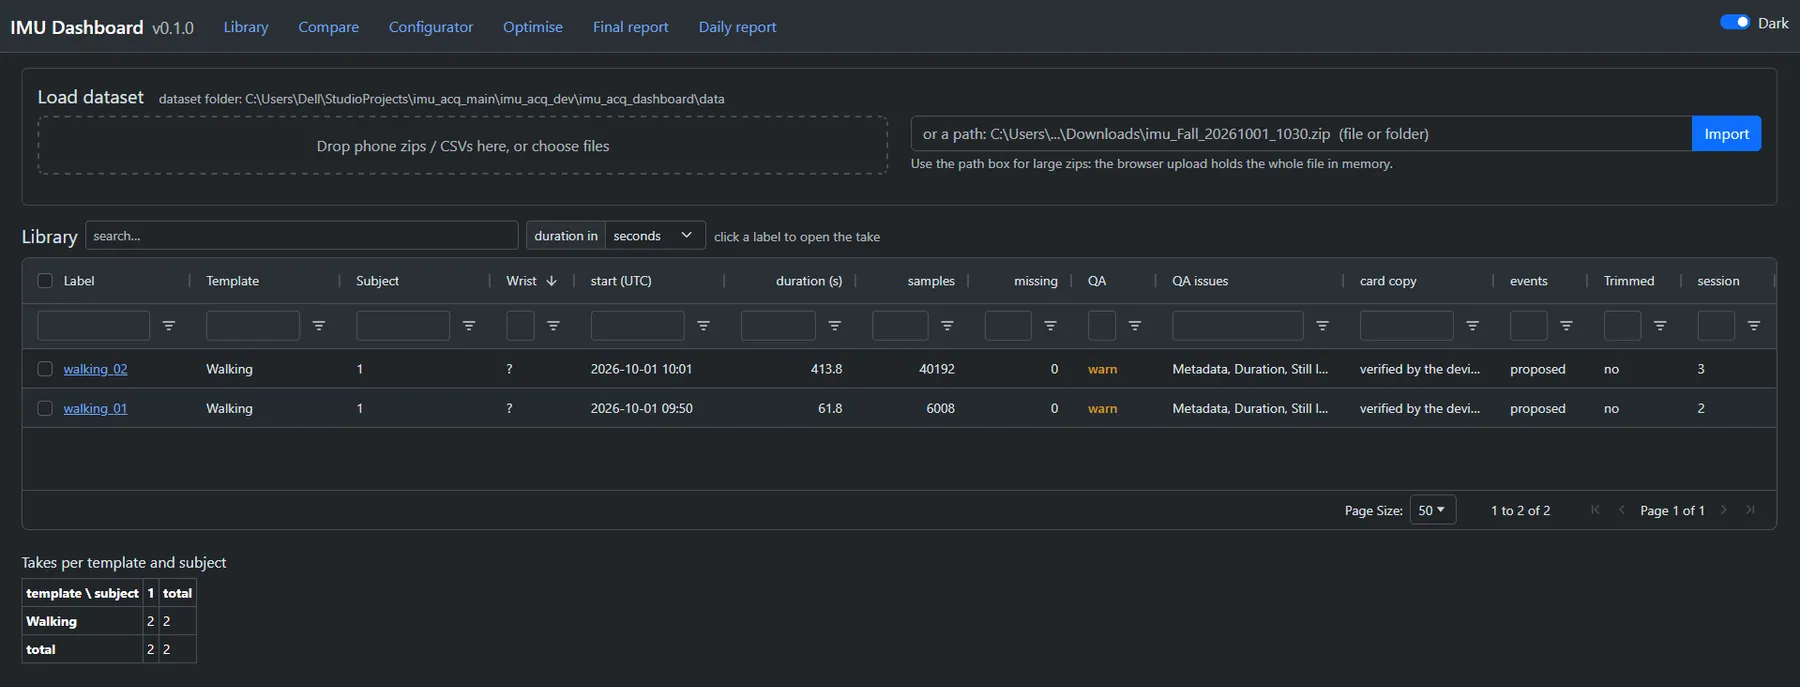Open the Final report nav tab
This screenshot has height=687, width=1800.
[630, 27]
